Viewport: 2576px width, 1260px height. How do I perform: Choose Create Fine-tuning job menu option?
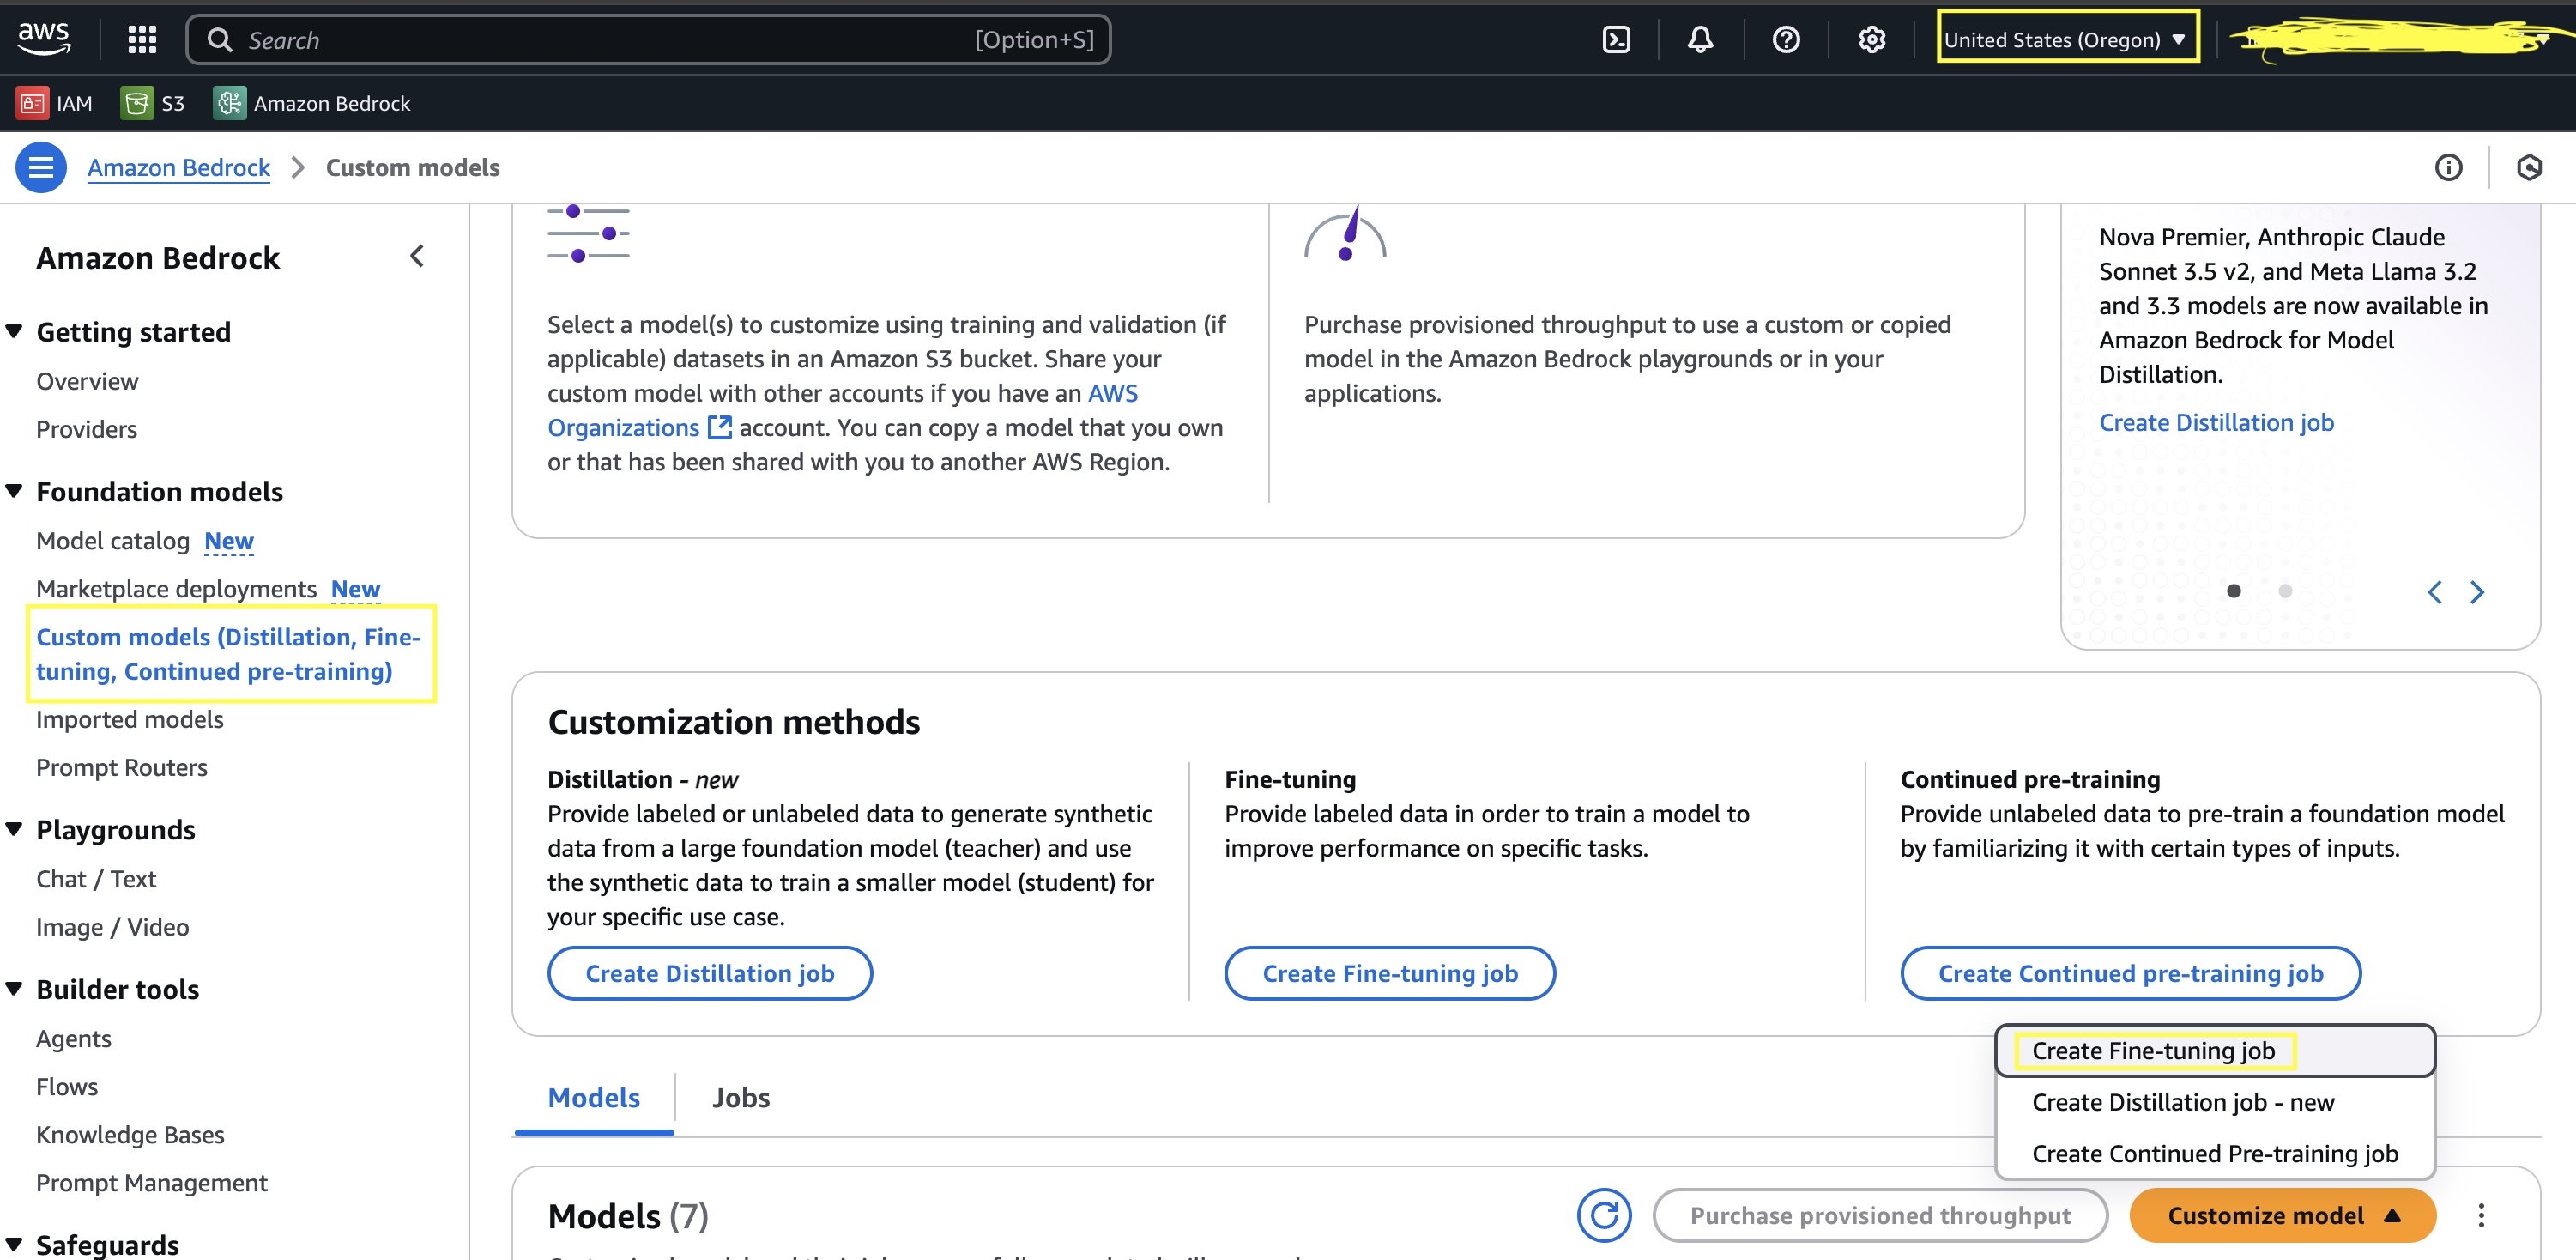click(x=2214, y=1050)
